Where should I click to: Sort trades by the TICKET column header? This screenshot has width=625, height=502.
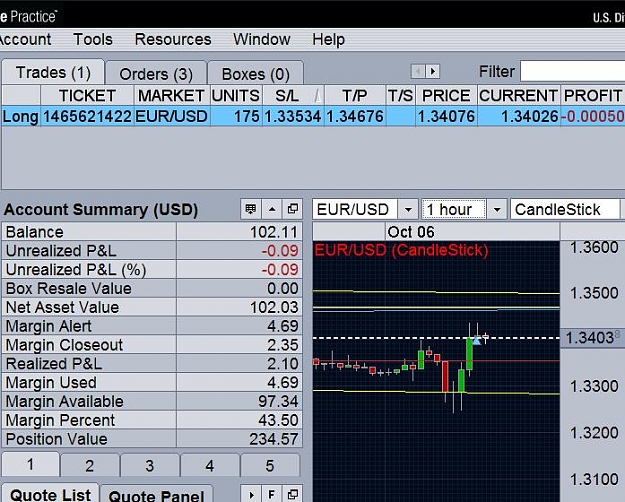87,96
